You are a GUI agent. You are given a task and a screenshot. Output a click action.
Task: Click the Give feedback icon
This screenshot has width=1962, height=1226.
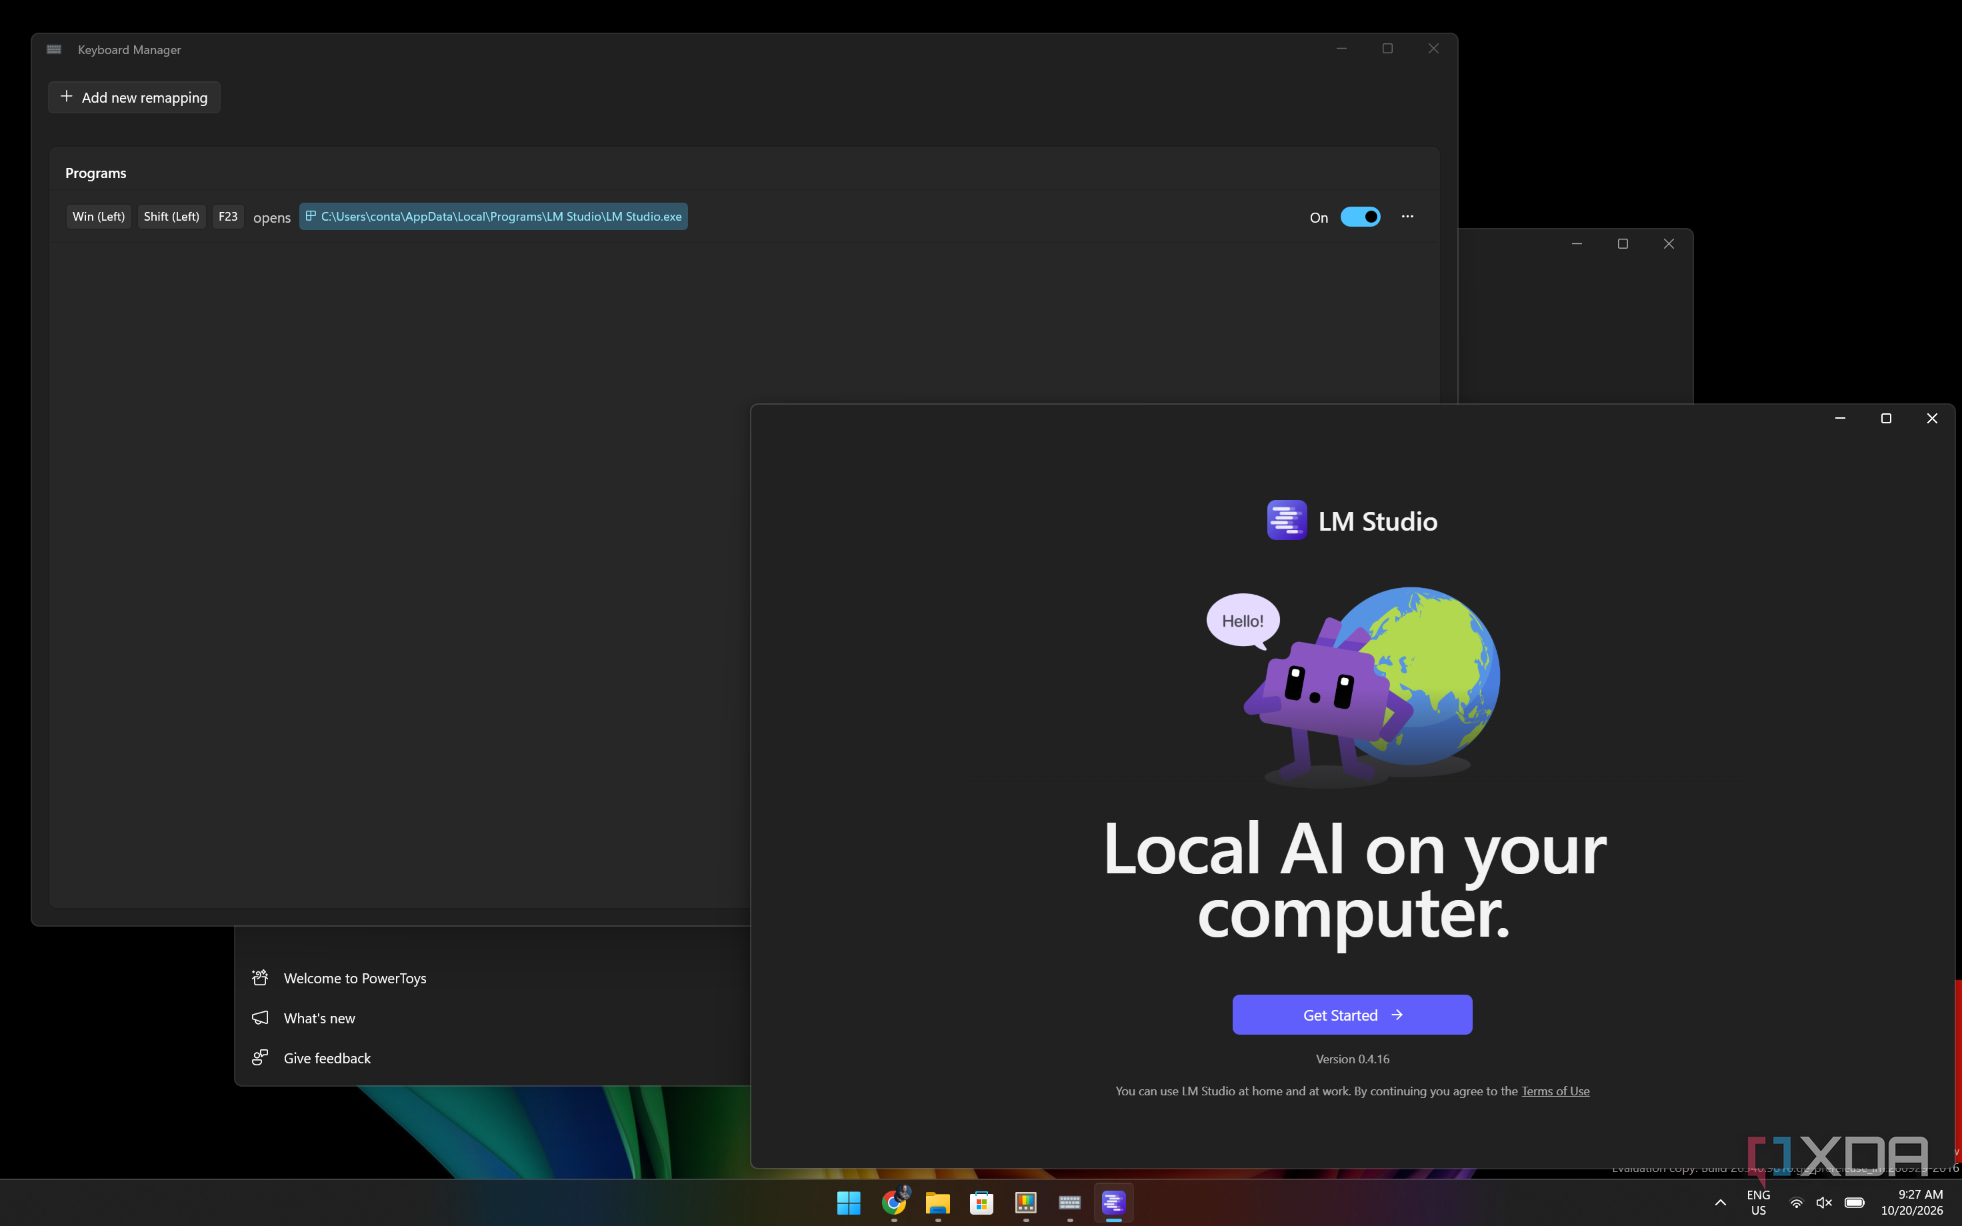[260, 1058]
